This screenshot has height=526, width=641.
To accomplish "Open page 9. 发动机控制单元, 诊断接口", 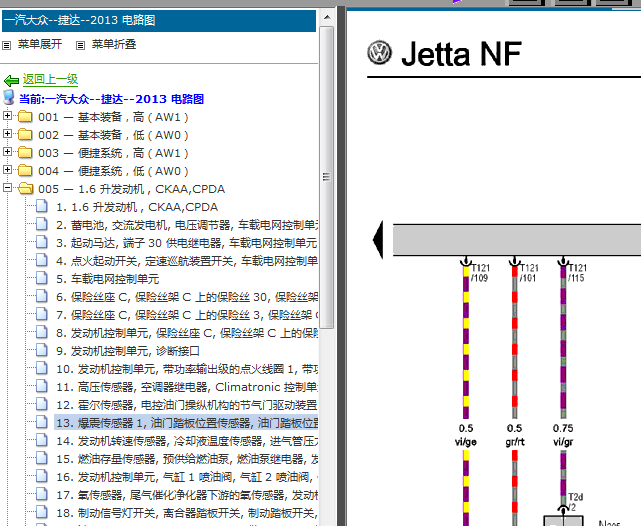I will [x=128, y=351].
